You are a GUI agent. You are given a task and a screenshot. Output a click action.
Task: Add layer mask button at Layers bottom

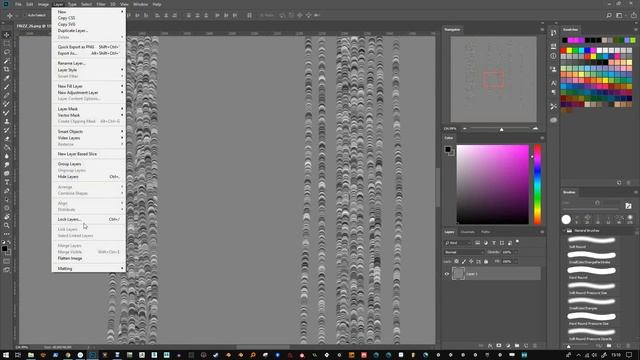click(499, 346)
